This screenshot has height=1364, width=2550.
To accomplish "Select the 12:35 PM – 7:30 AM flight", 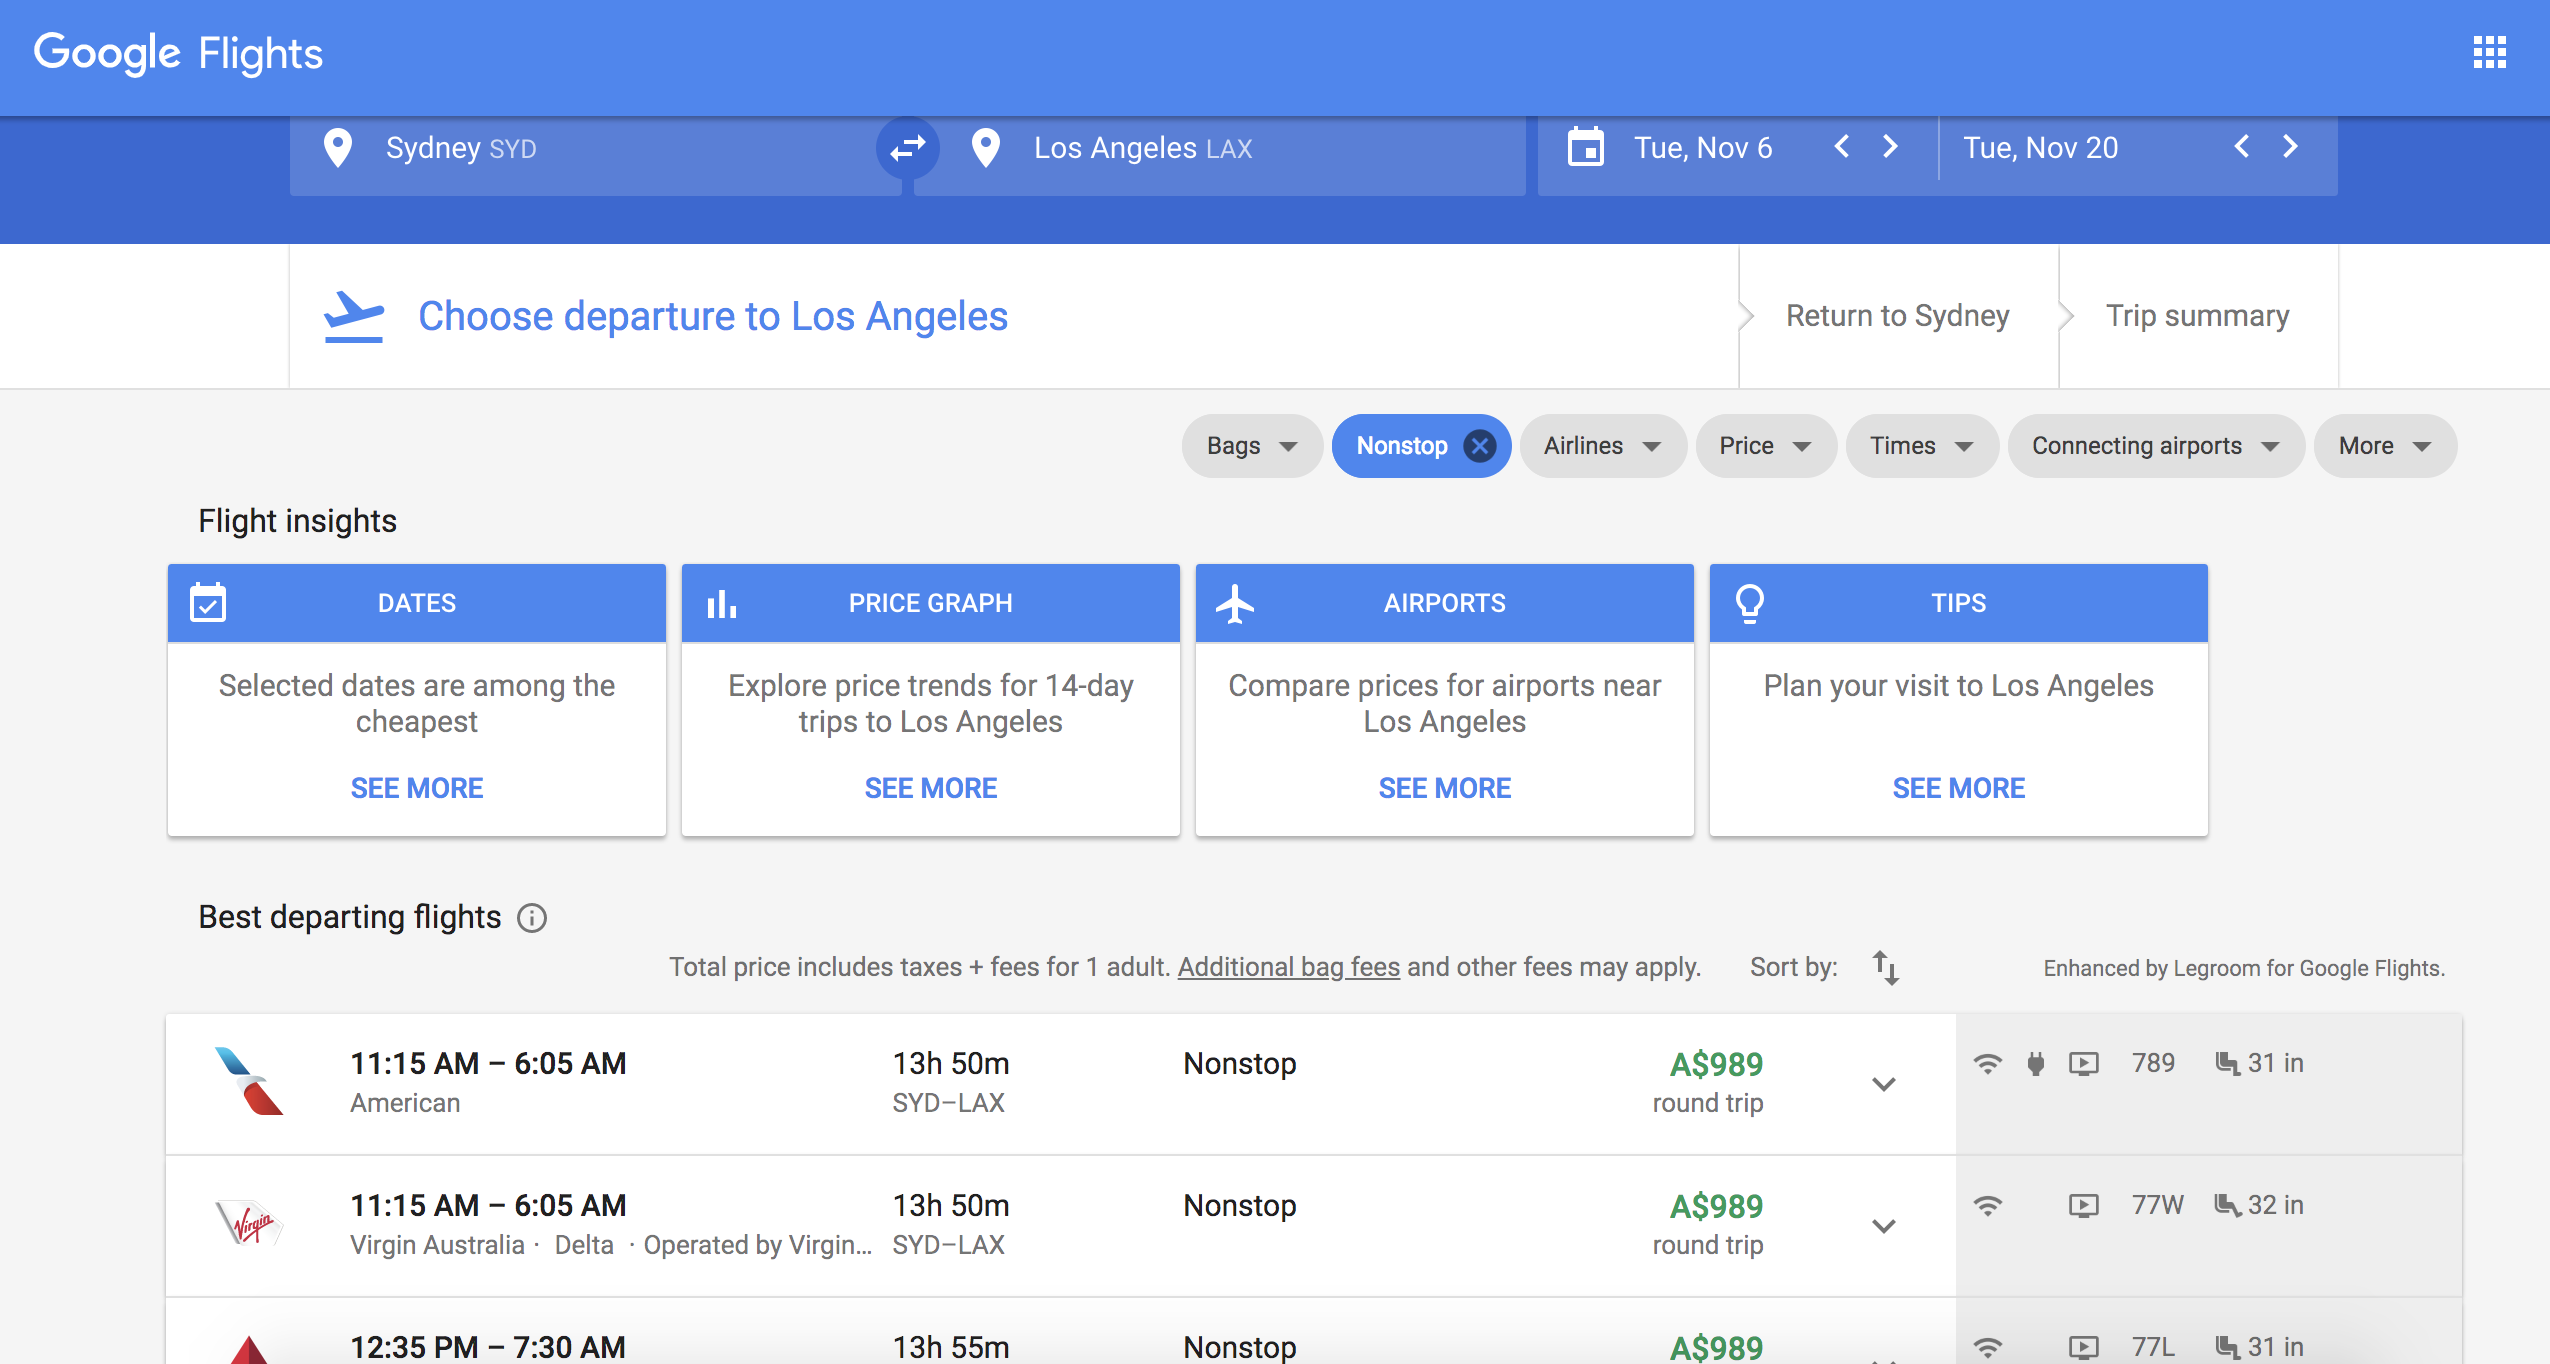I will [1060, 1331].
